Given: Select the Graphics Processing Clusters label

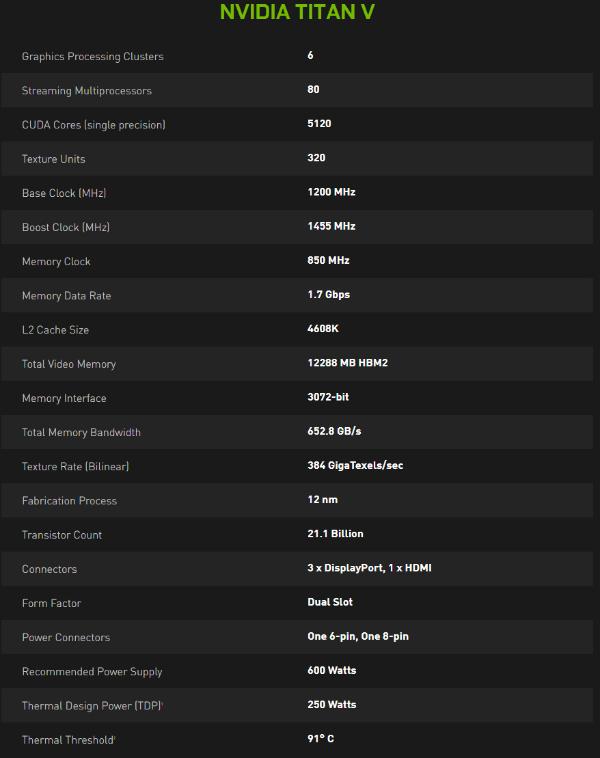Looking at the screenshot, I should 93,57.
